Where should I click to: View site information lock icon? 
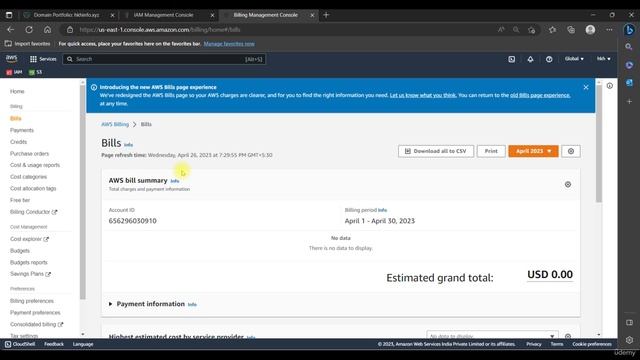[70, 30]
